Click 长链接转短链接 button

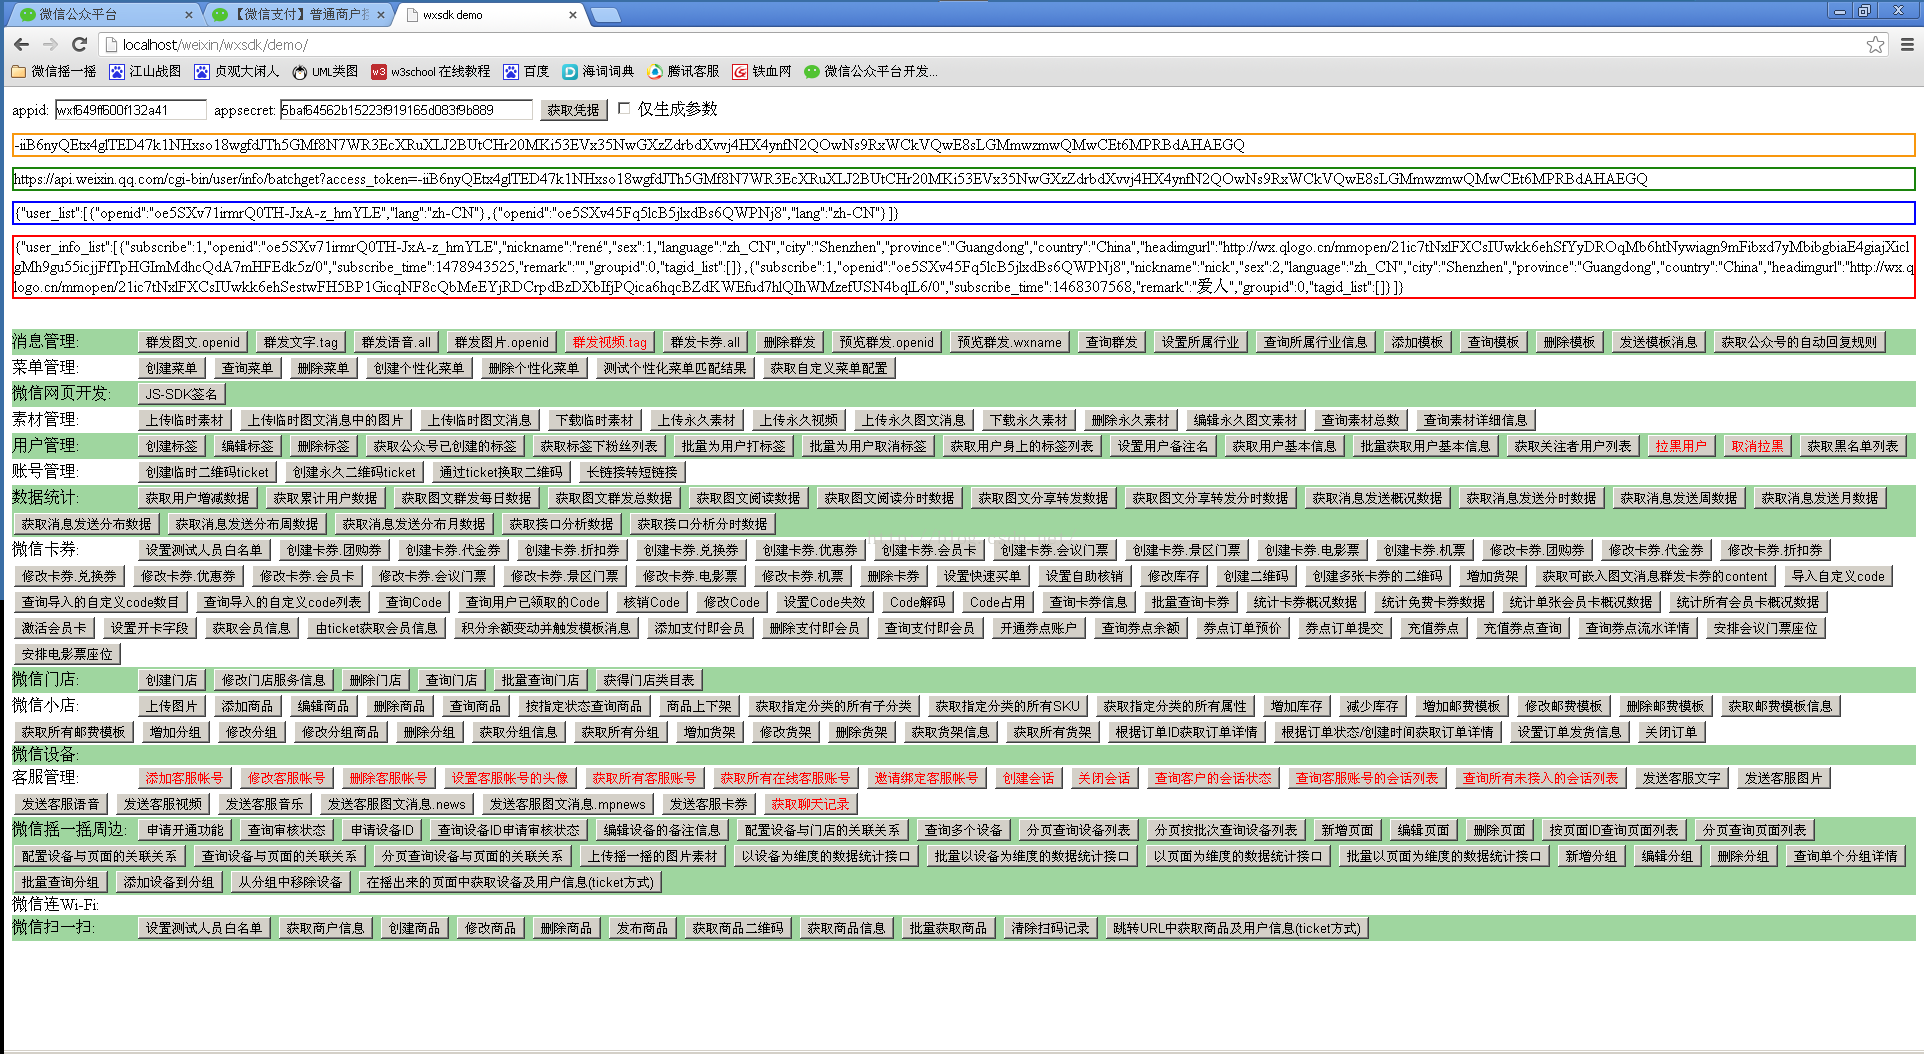point(632,472)
